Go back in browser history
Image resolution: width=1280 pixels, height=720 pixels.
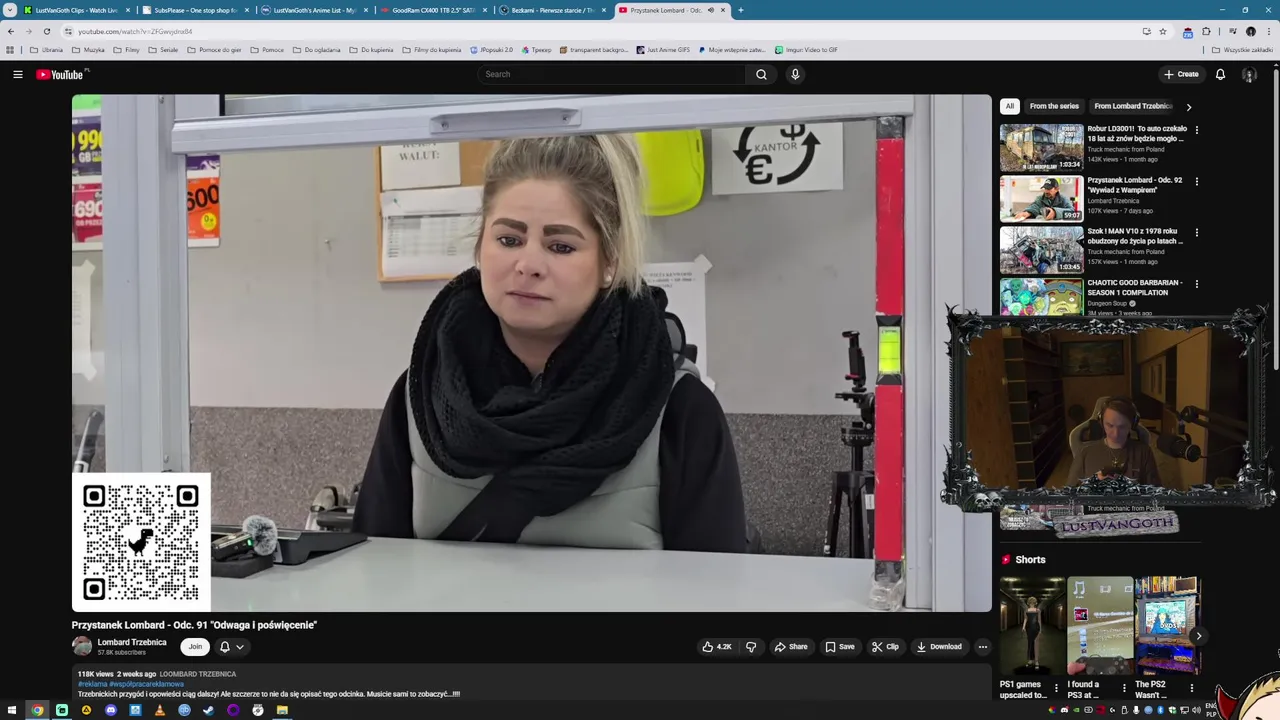click(11, 31)
